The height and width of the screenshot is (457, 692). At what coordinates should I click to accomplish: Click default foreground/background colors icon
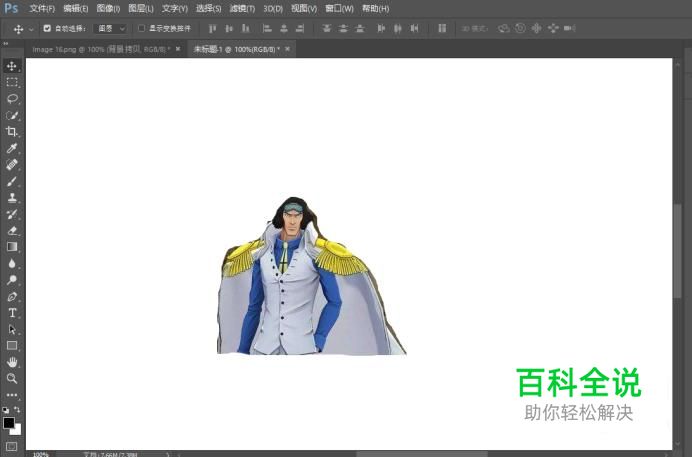point(5,410)
